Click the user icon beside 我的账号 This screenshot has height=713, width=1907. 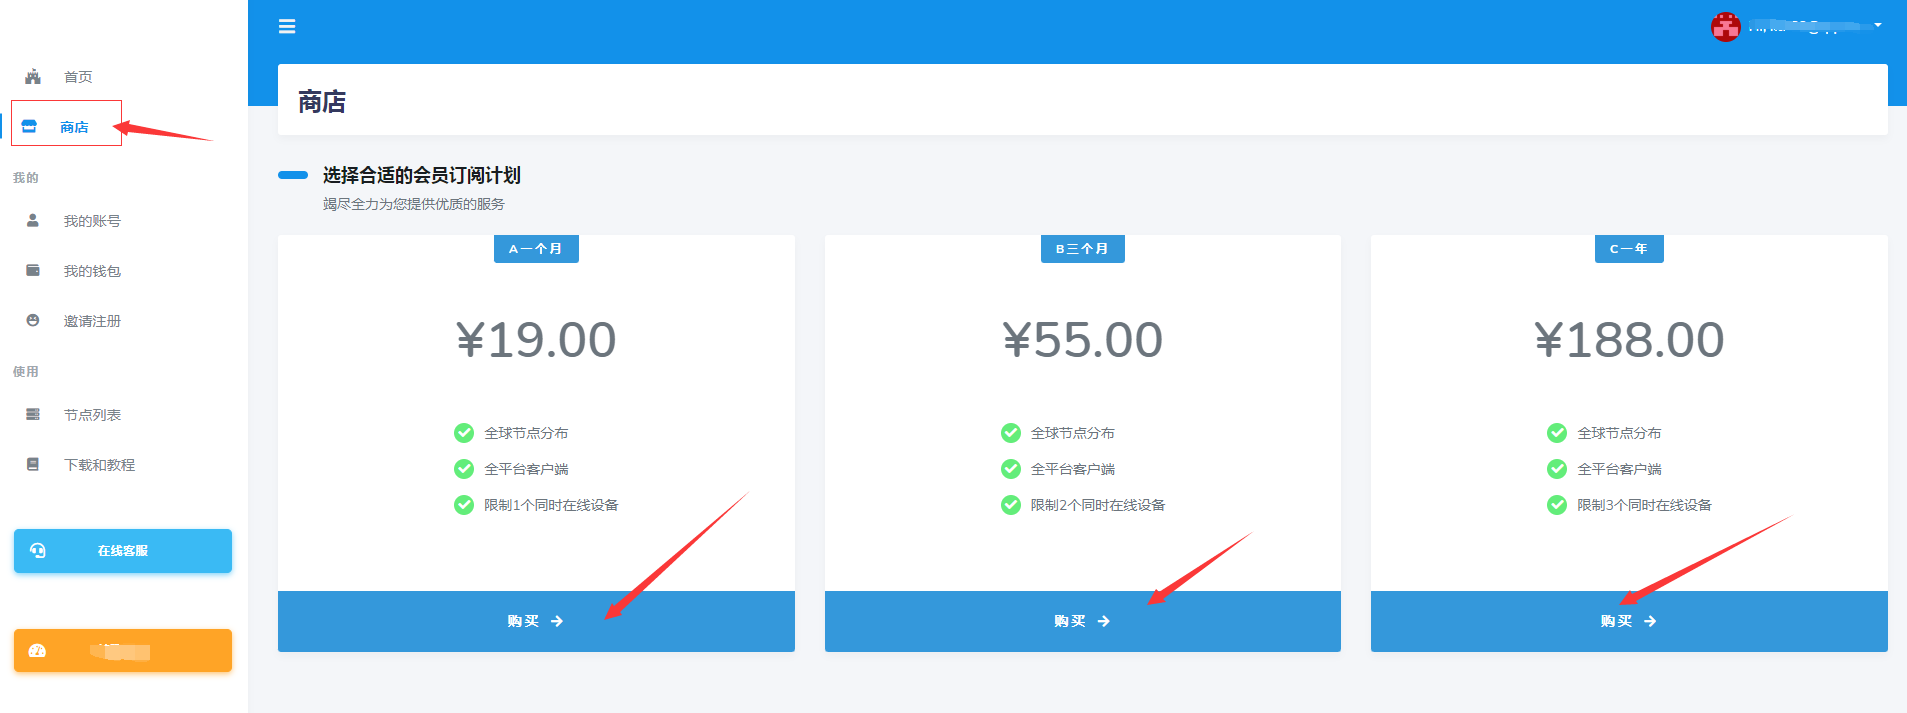(33, 220)
